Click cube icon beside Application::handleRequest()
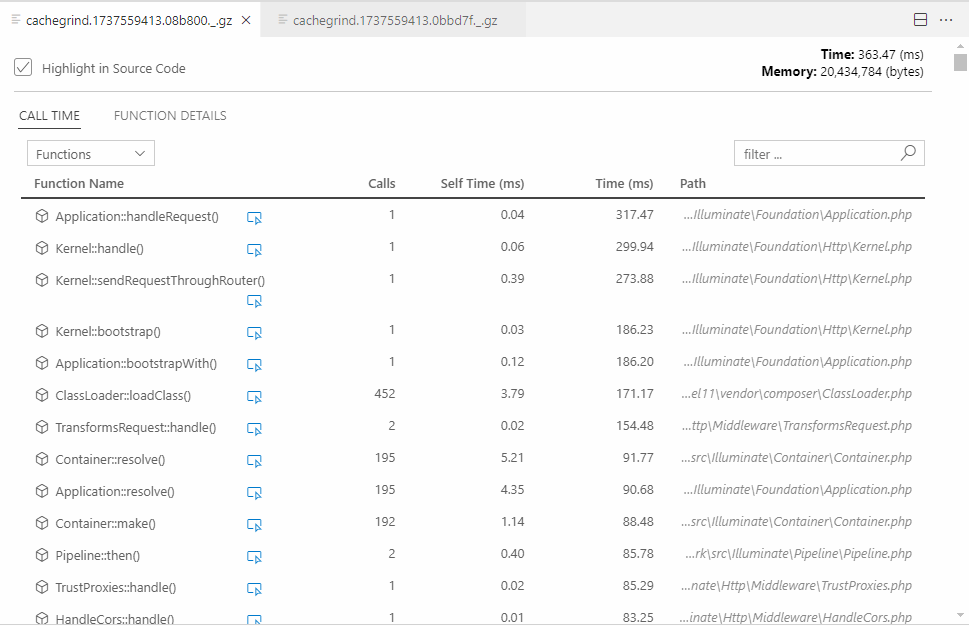The image size is (969, 626). pyautogui.click(x=41, y=216)
